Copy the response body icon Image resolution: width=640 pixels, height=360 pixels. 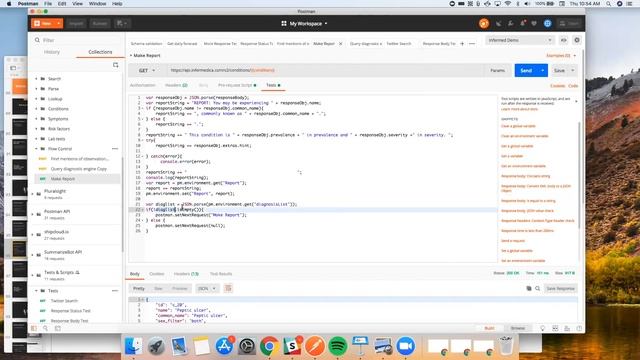point(529,289)
